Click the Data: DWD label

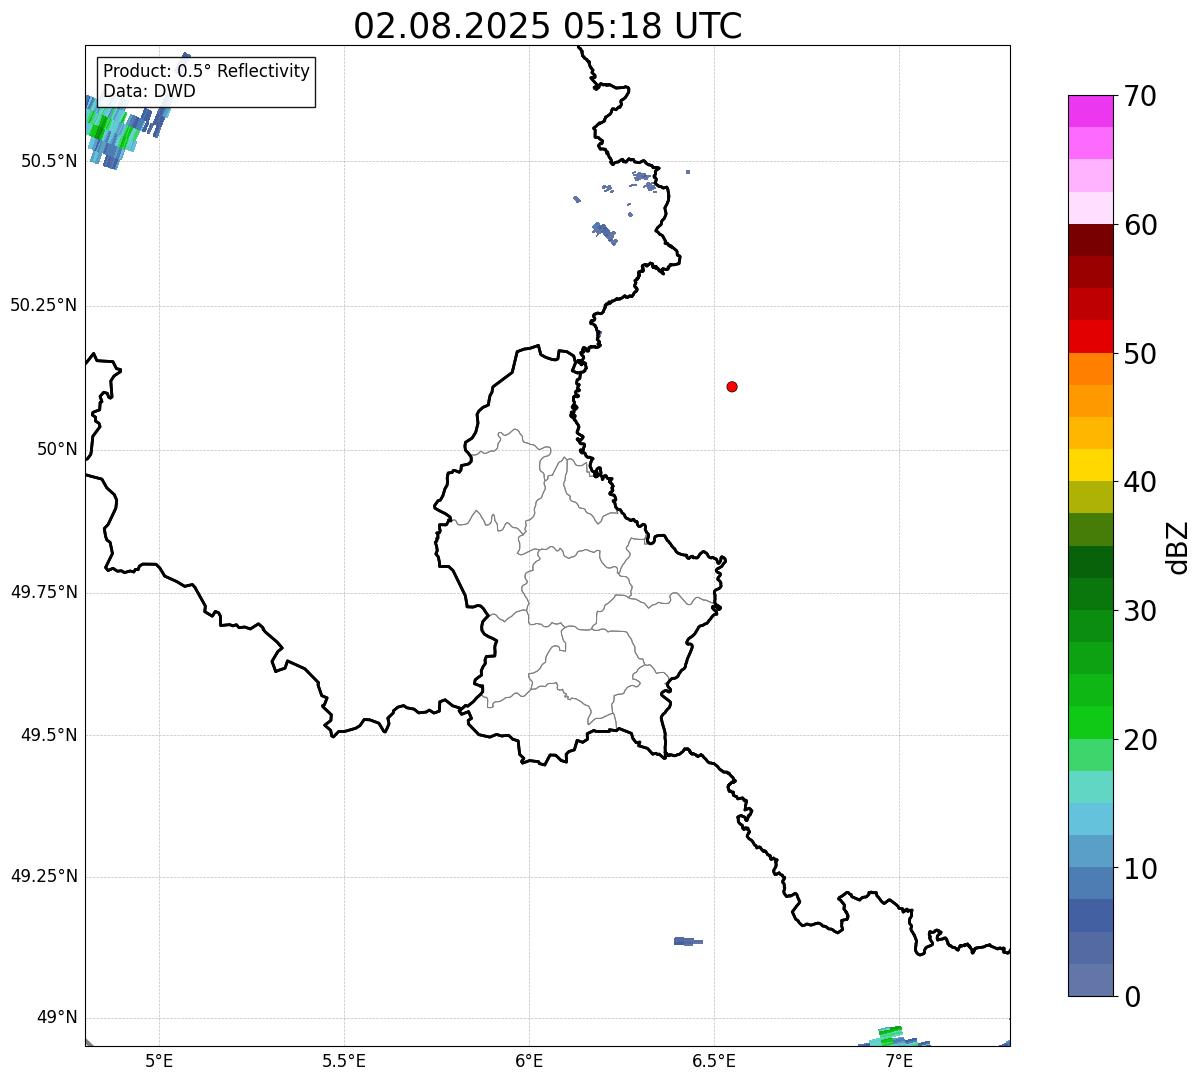coord(149,91)
